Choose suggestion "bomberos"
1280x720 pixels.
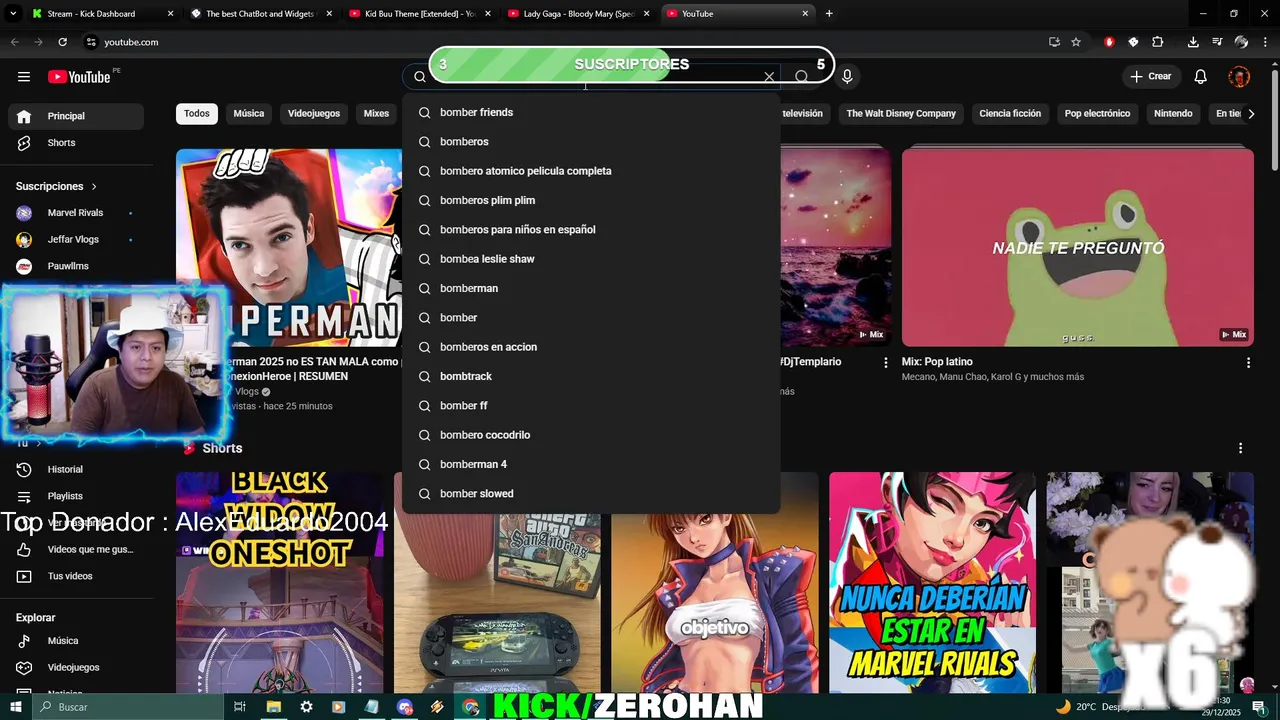[x=591, y=142]
